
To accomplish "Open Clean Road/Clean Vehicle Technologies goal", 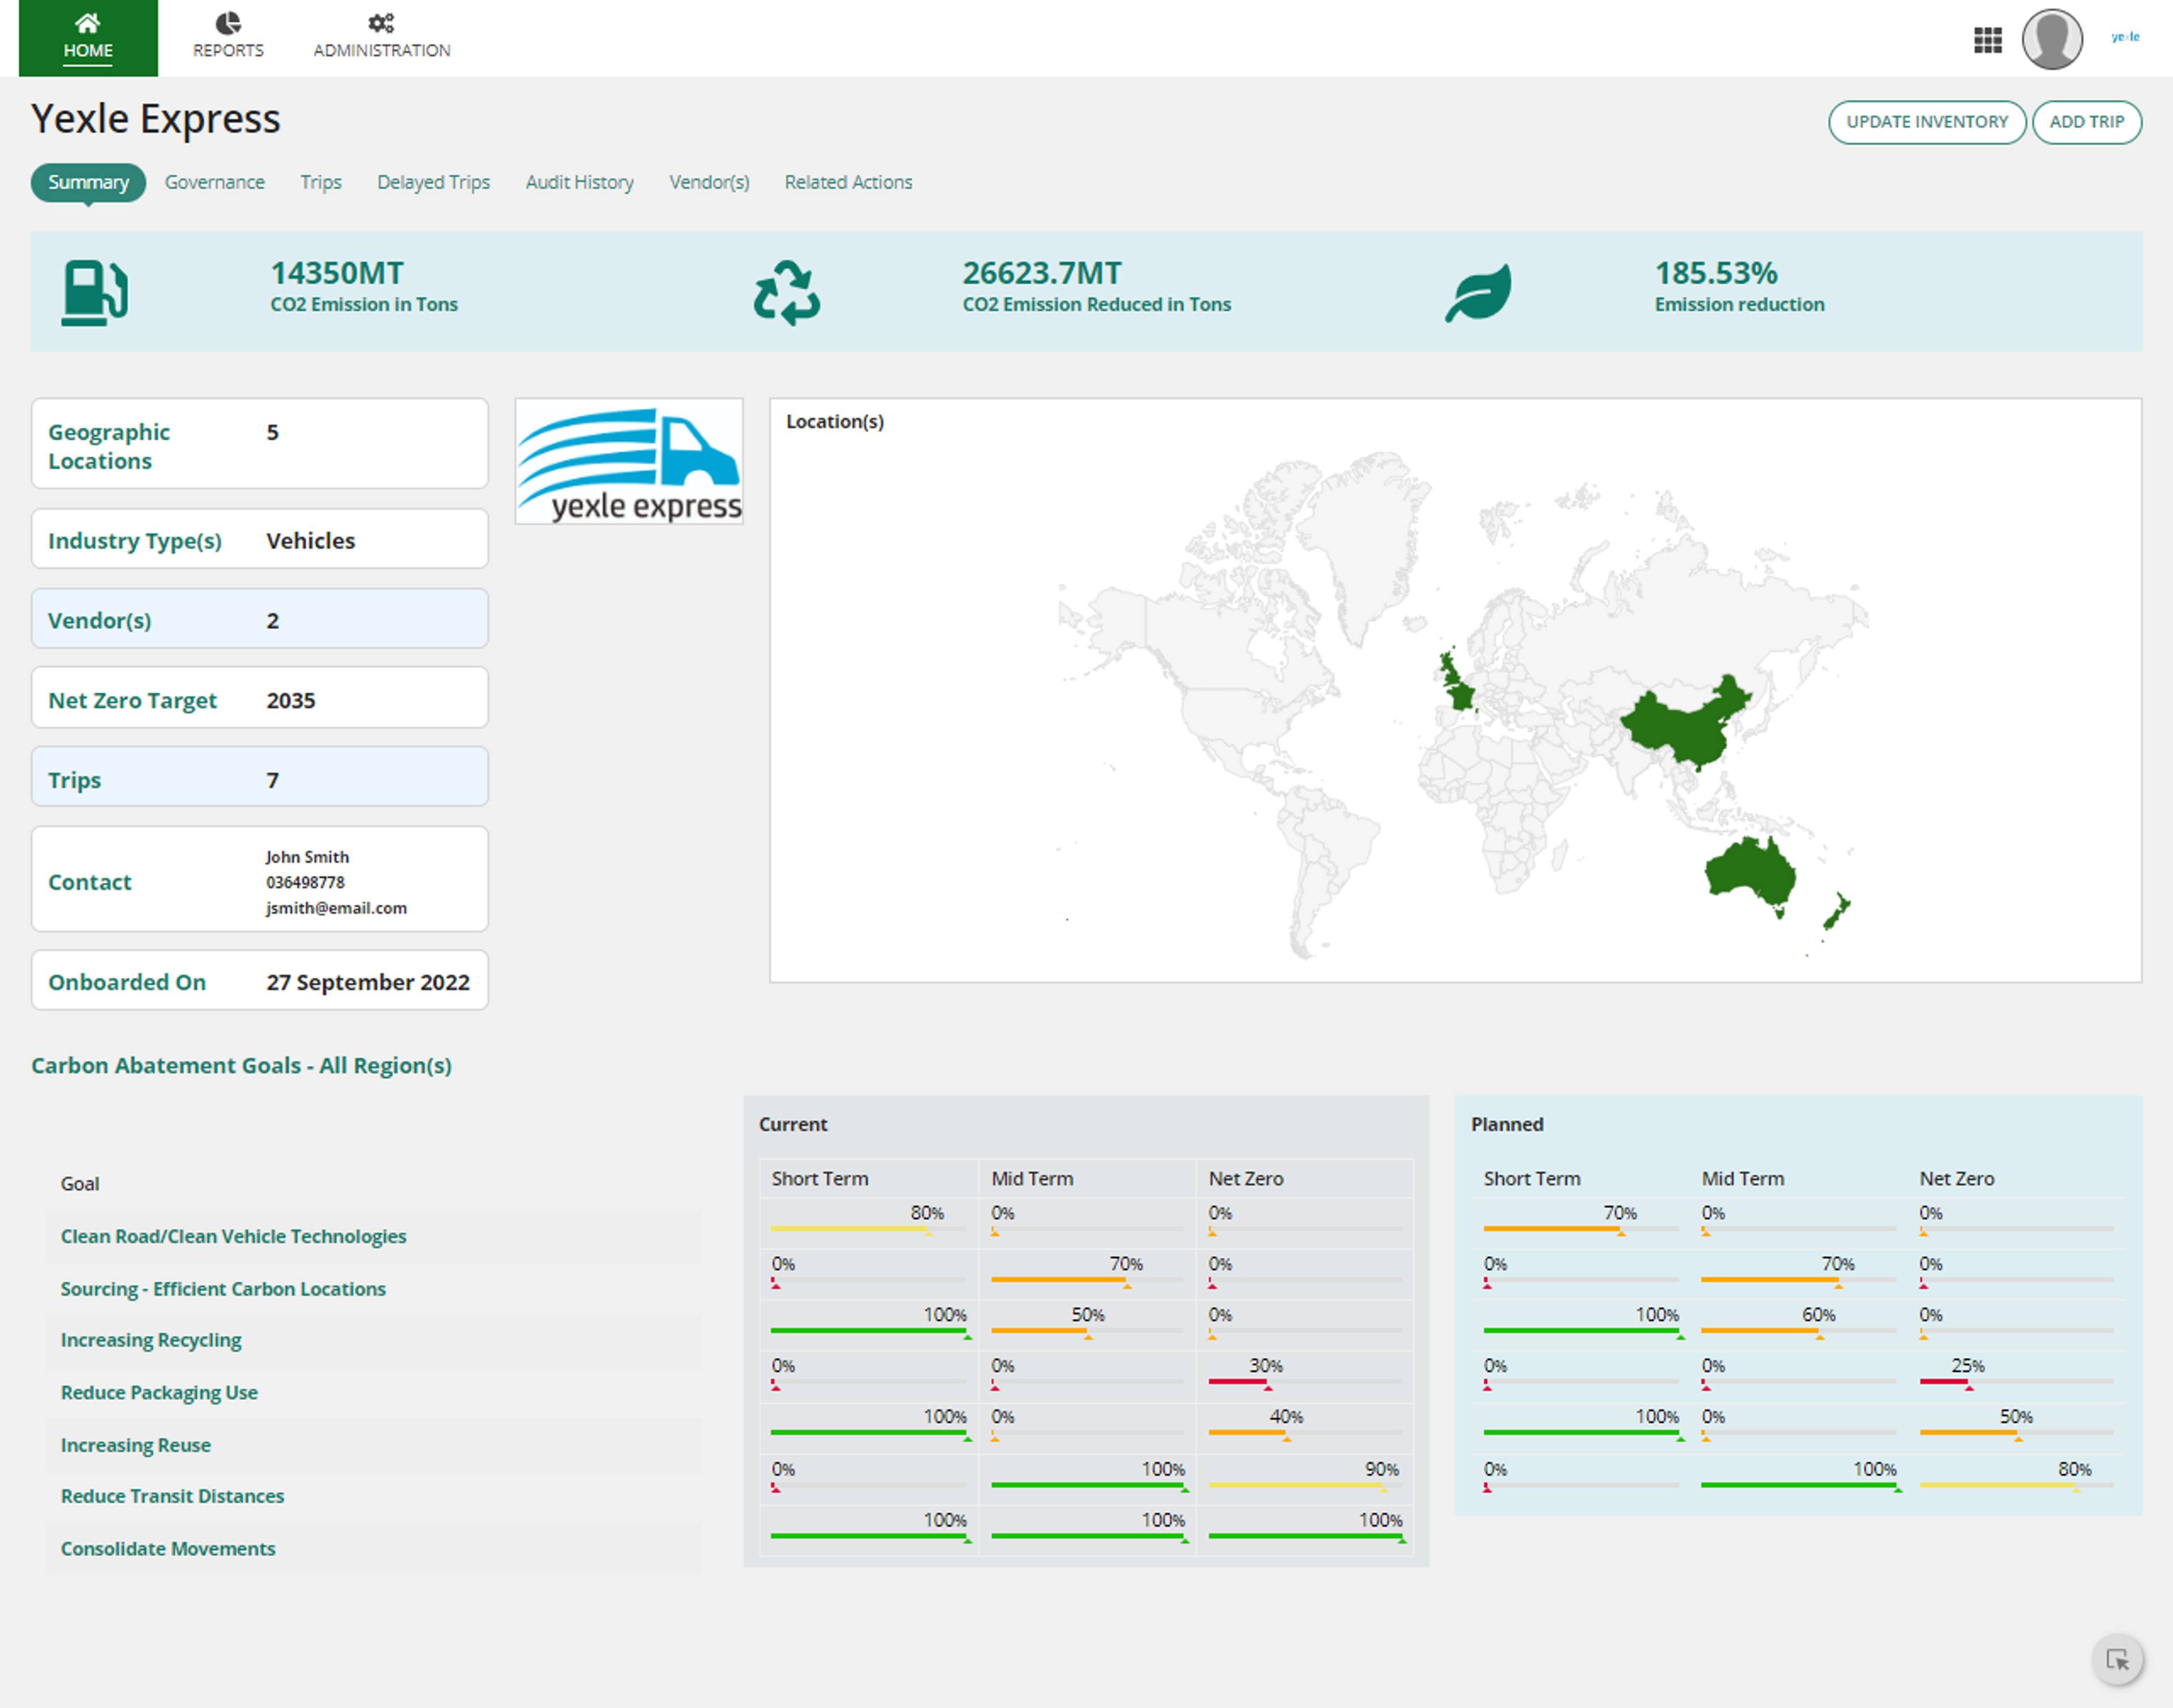I will click(x=233, y=1236).
